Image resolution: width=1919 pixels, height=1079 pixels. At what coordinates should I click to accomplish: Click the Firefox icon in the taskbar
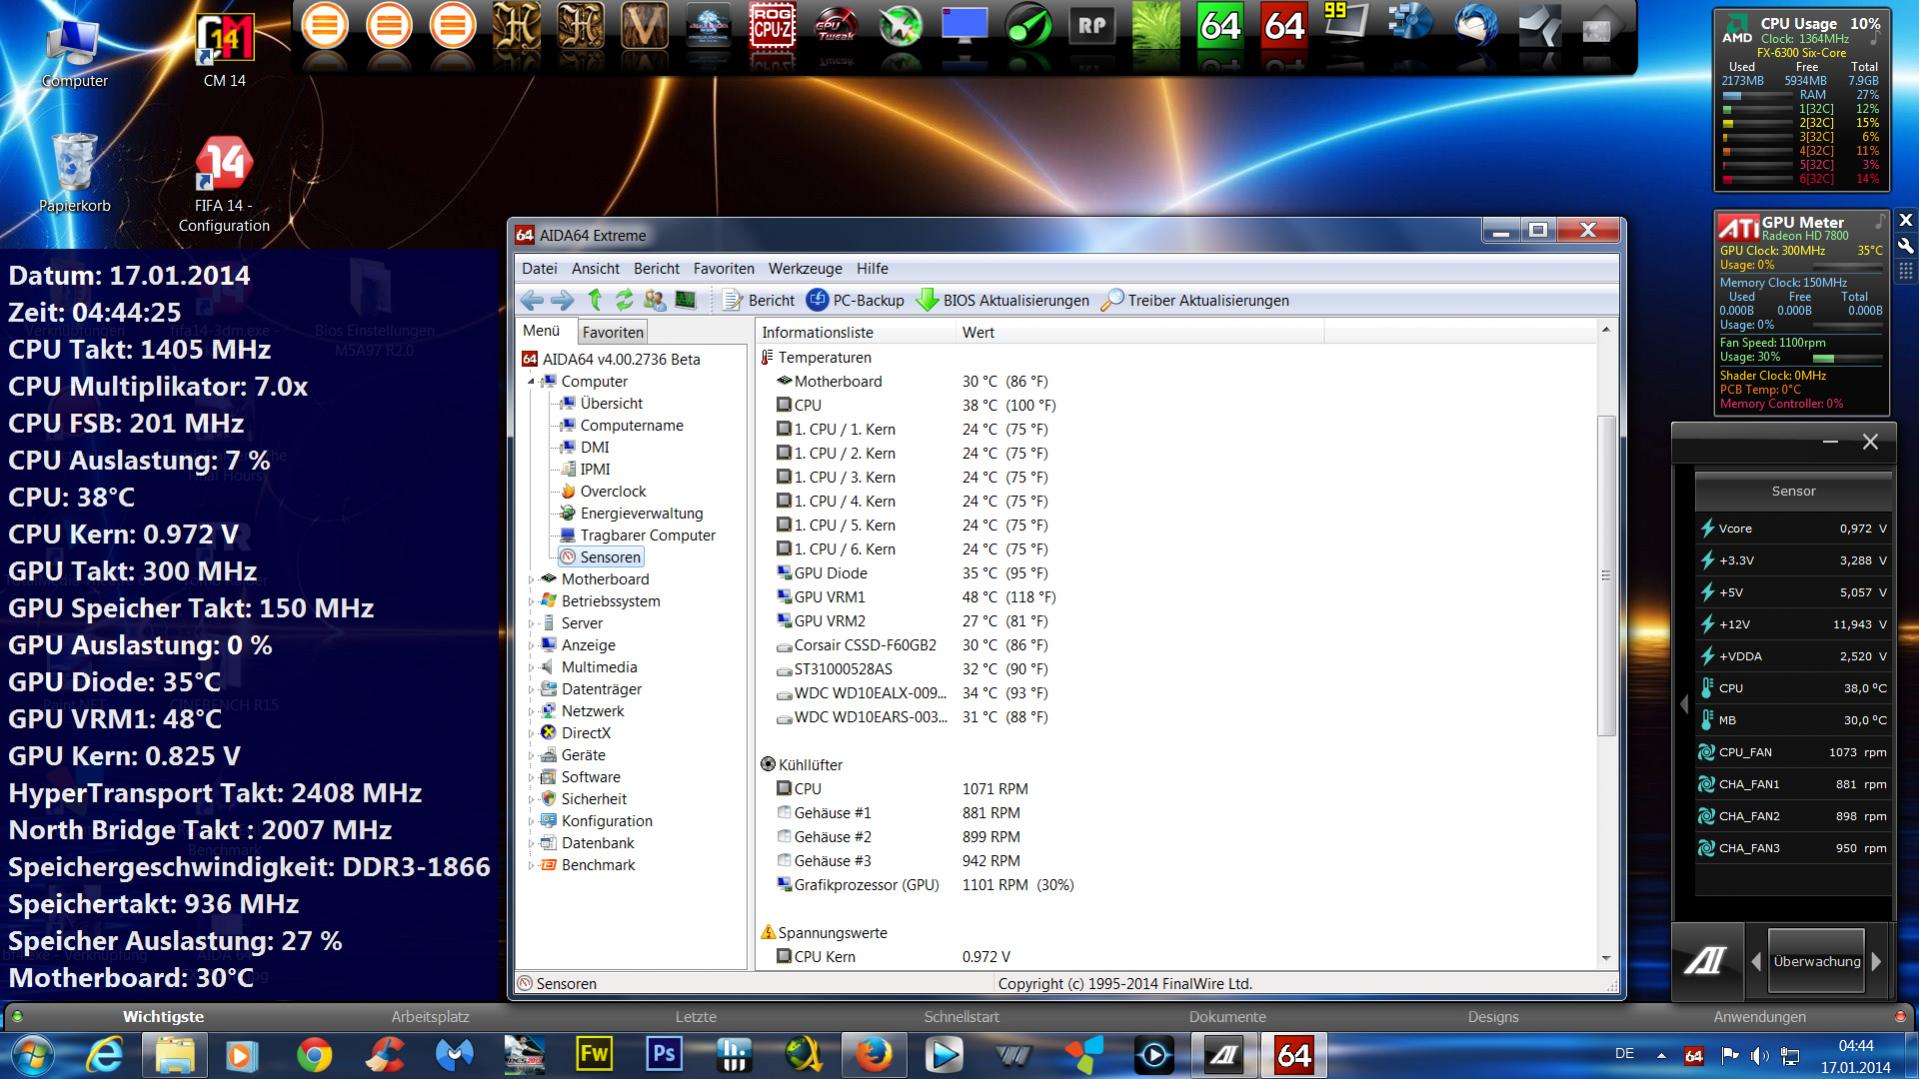[873, 1055]
